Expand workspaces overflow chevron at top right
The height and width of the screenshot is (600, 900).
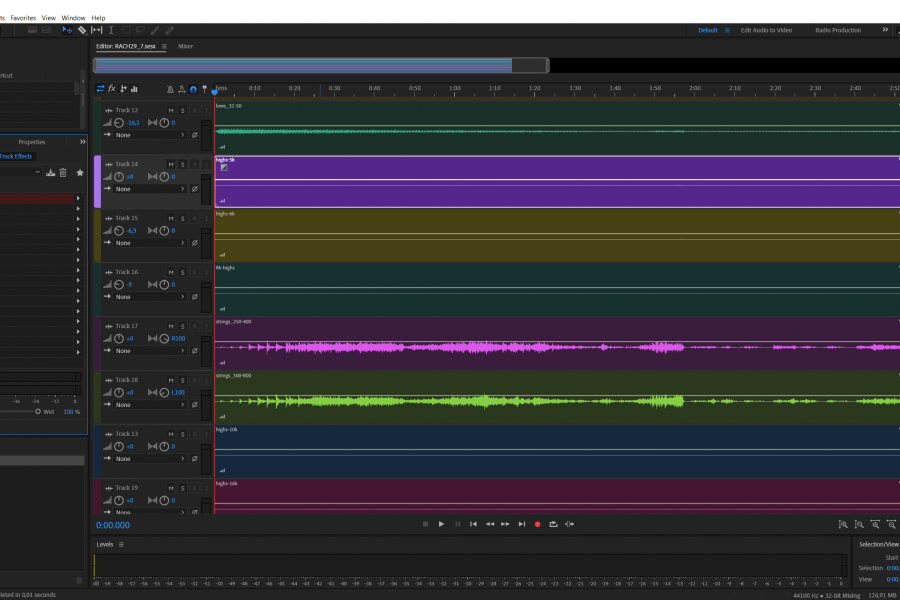(884, 30)
